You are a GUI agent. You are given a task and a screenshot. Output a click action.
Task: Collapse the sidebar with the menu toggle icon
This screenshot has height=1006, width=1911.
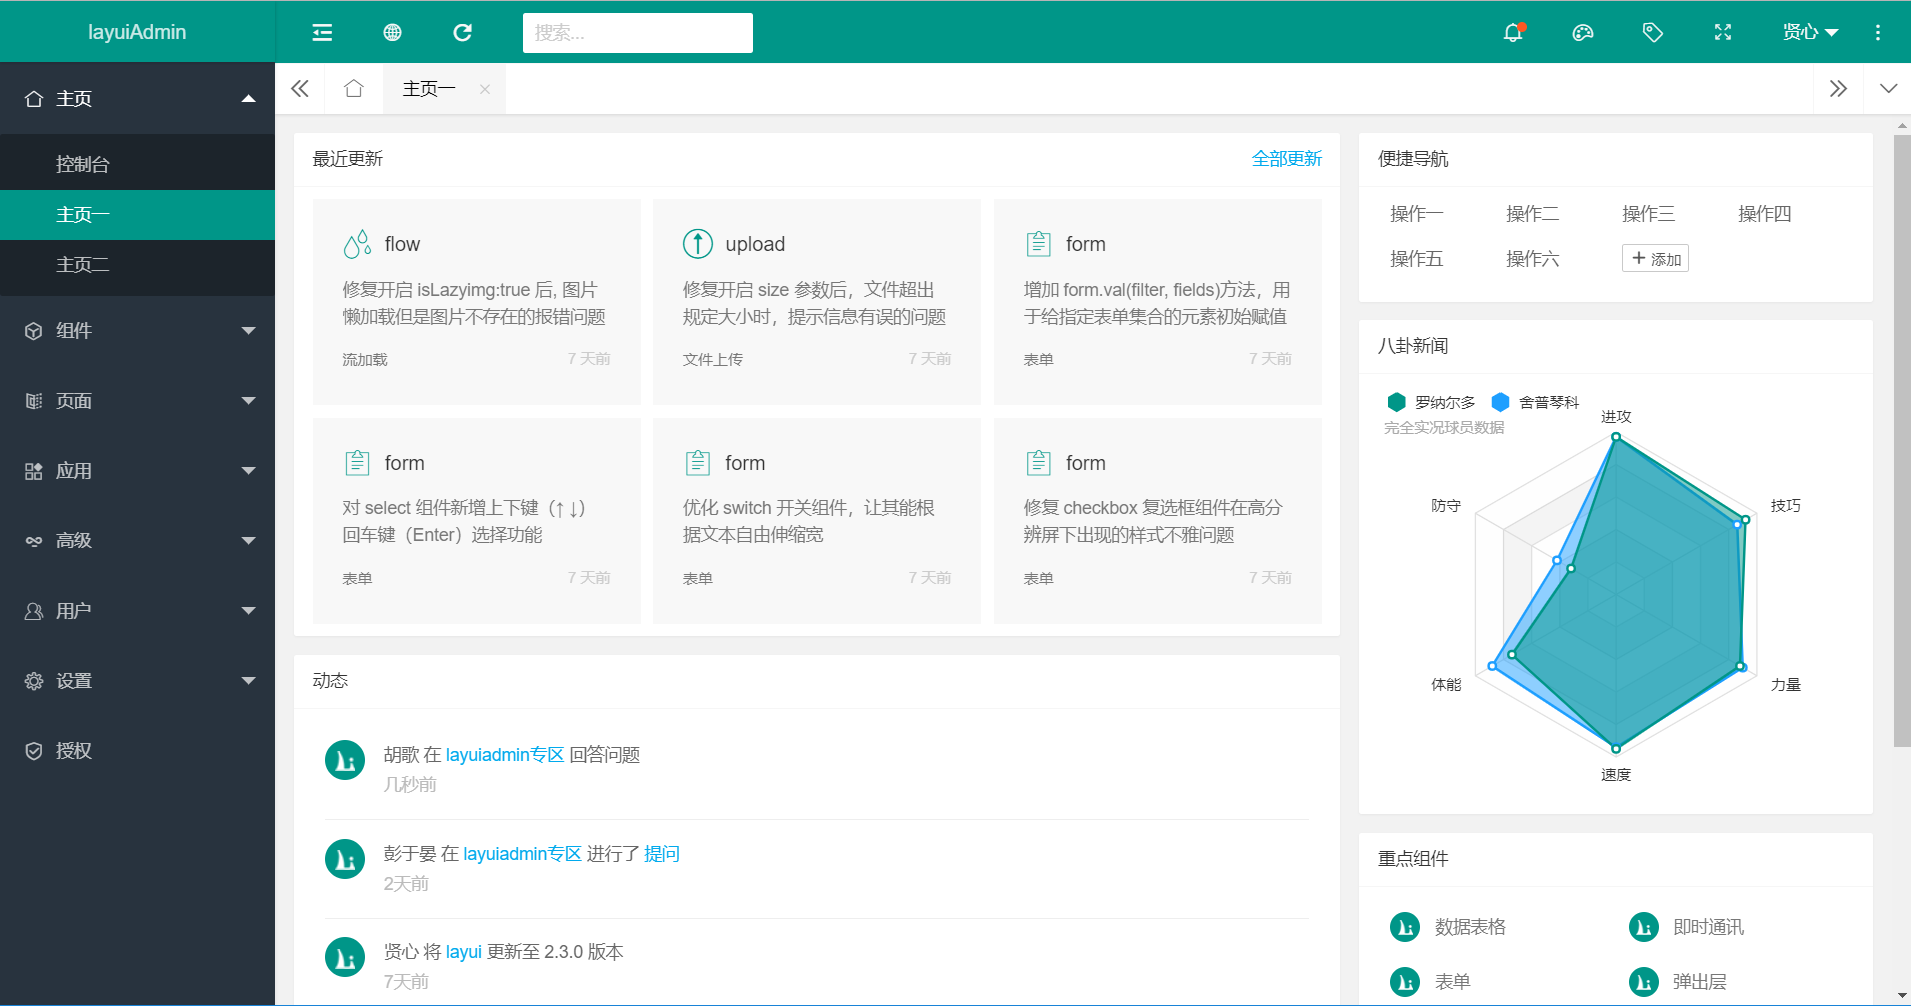322,33
